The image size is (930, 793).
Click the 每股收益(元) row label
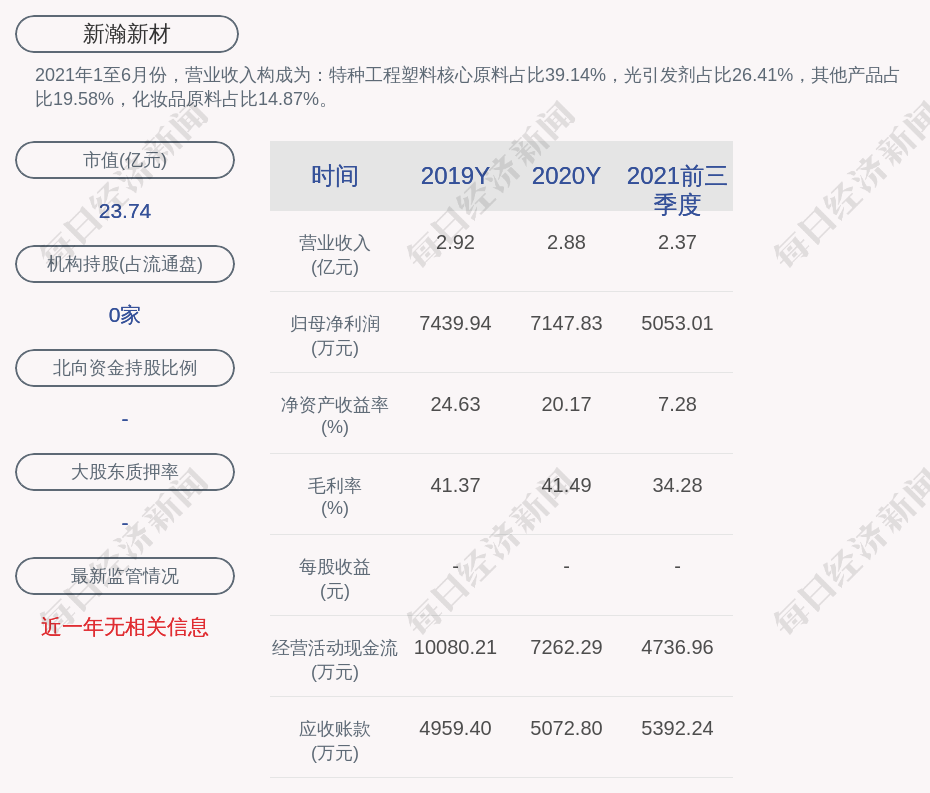(335, 579)
